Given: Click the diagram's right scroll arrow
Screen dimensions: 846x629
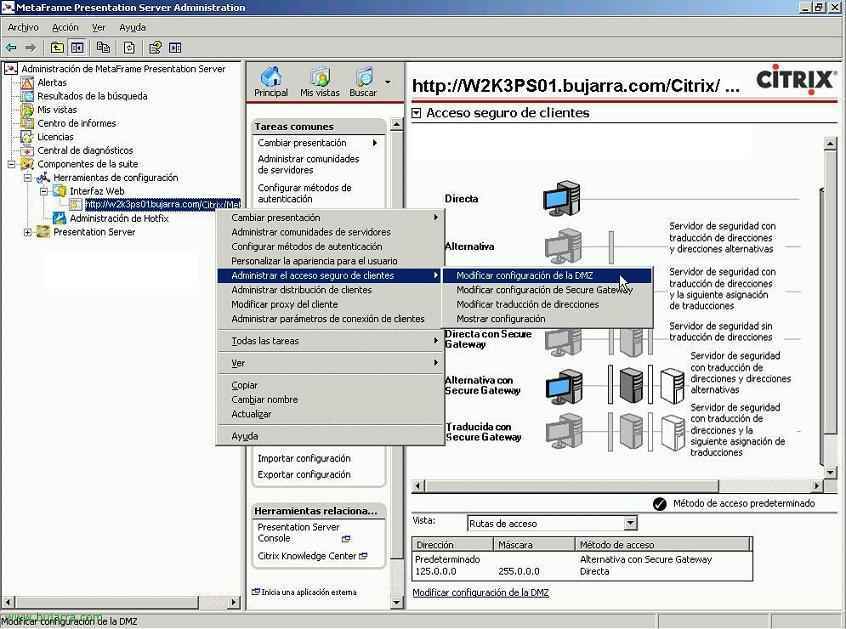Looking at the screenshot, I should (x=817, y=486).
